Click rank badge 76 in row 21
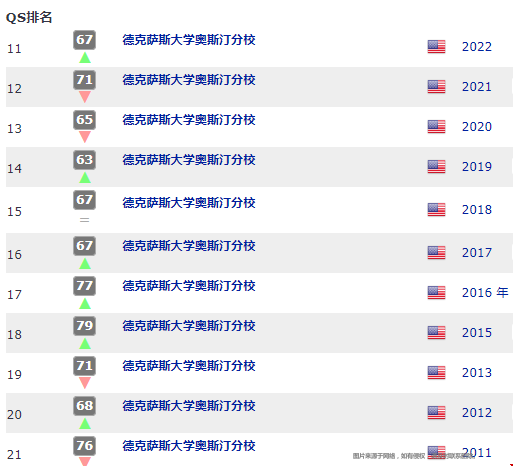 coord(85,446)
